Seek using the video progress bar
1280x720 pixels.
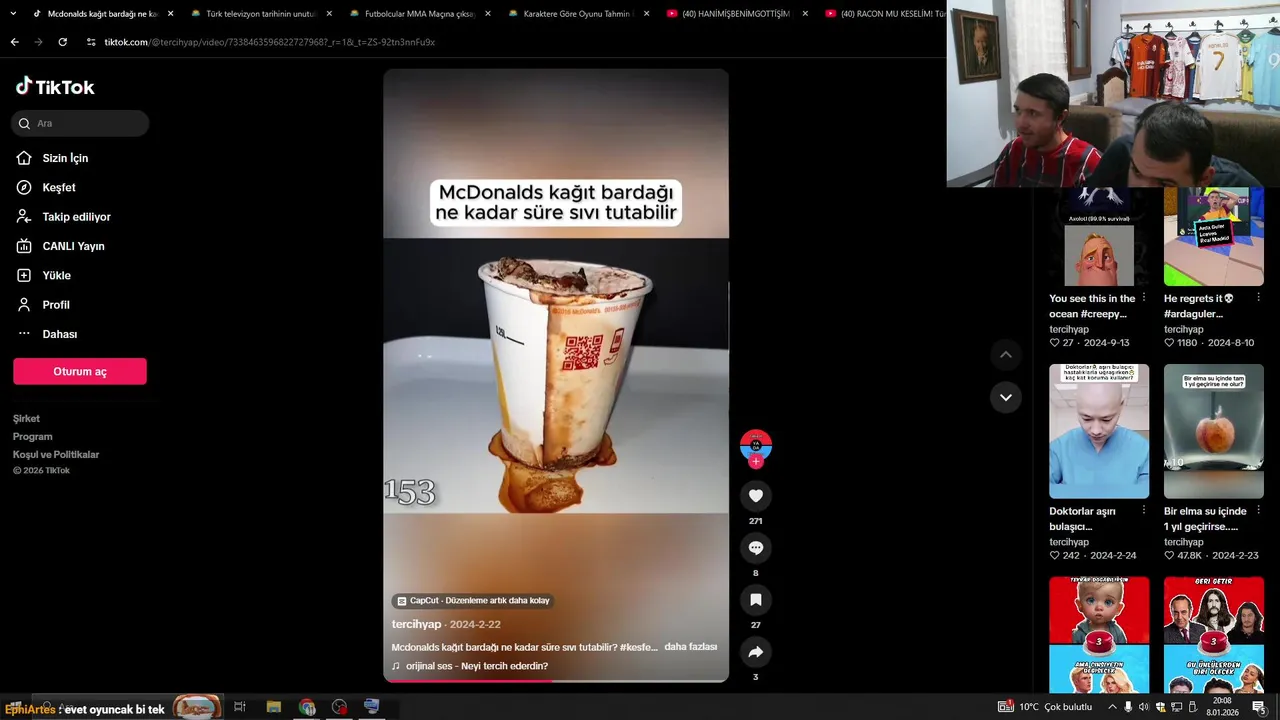(556, 680)
